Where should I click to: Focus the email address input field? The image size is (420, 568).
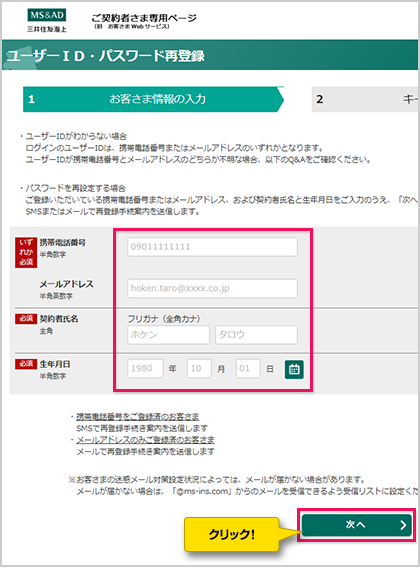[212, 288]
